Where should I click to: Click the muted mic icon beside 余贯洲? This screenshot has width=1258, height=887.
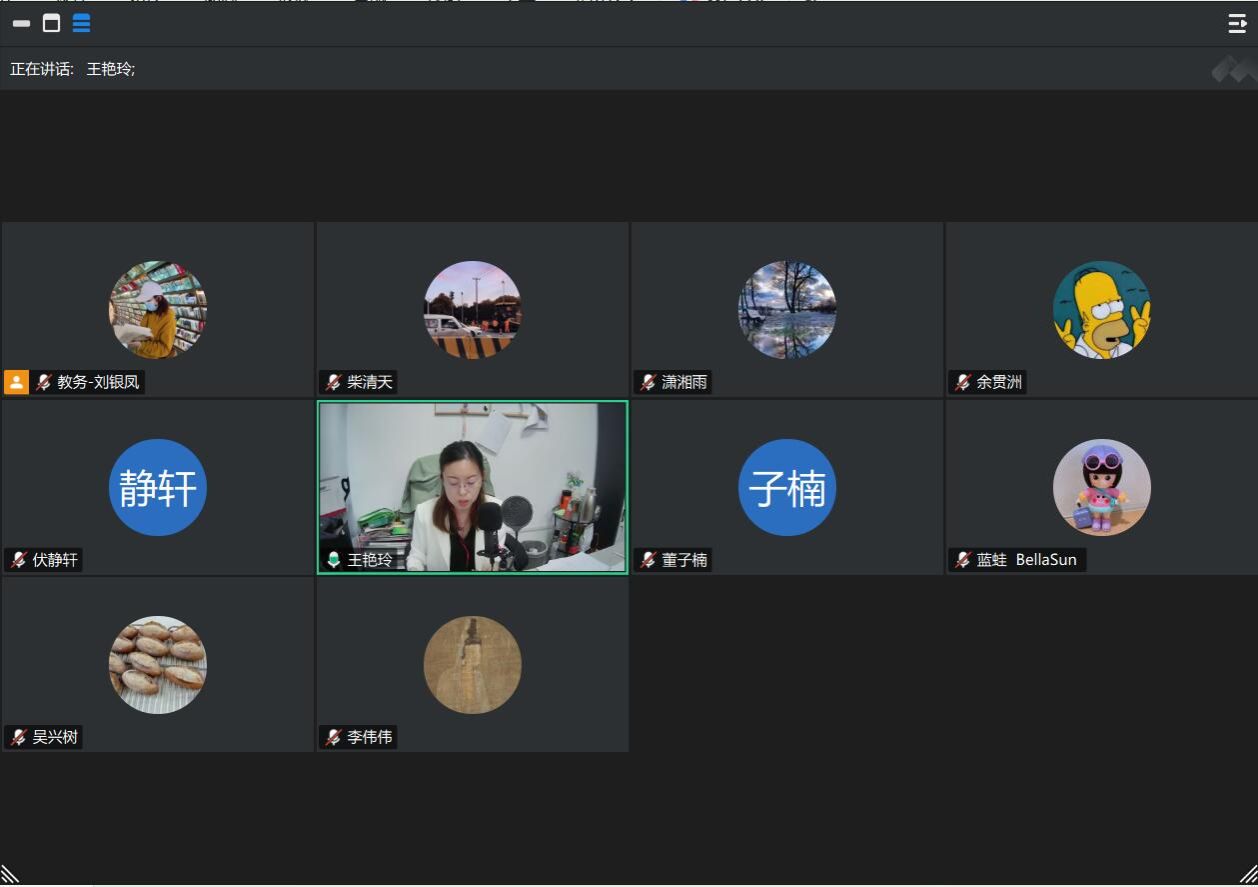[x=963, y=382]
